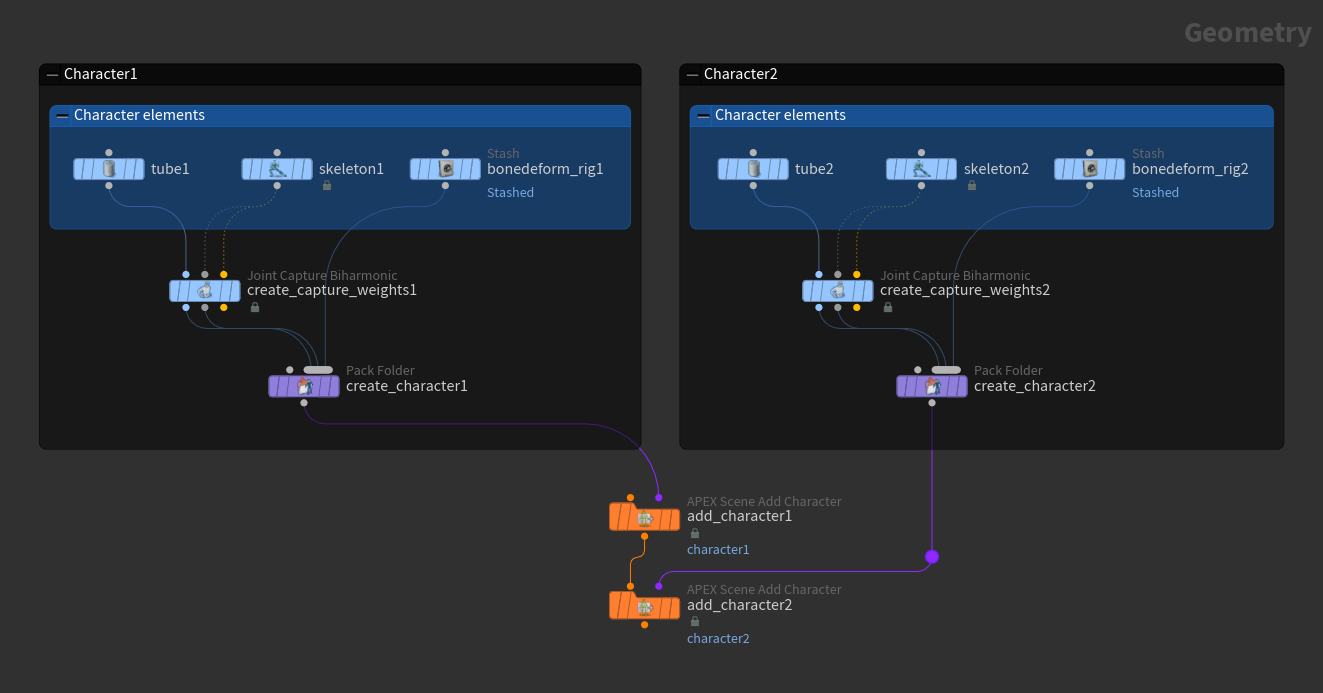Click the purple wire dot above add_character2
This screenshot has height=693, width=1323.
932,556
